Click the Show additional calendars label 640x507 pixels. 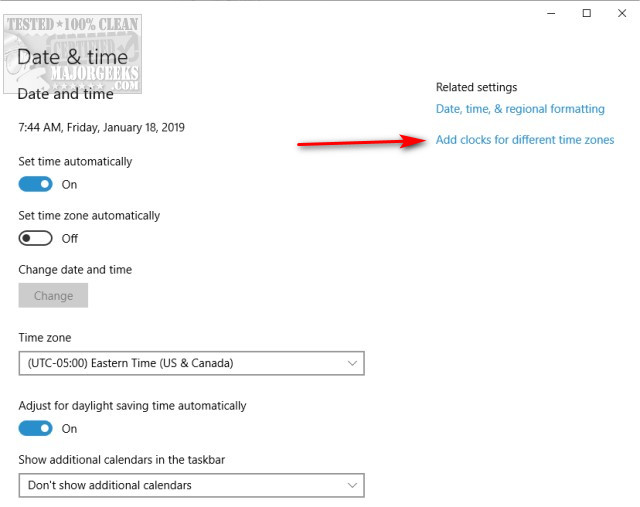(120, 459)
